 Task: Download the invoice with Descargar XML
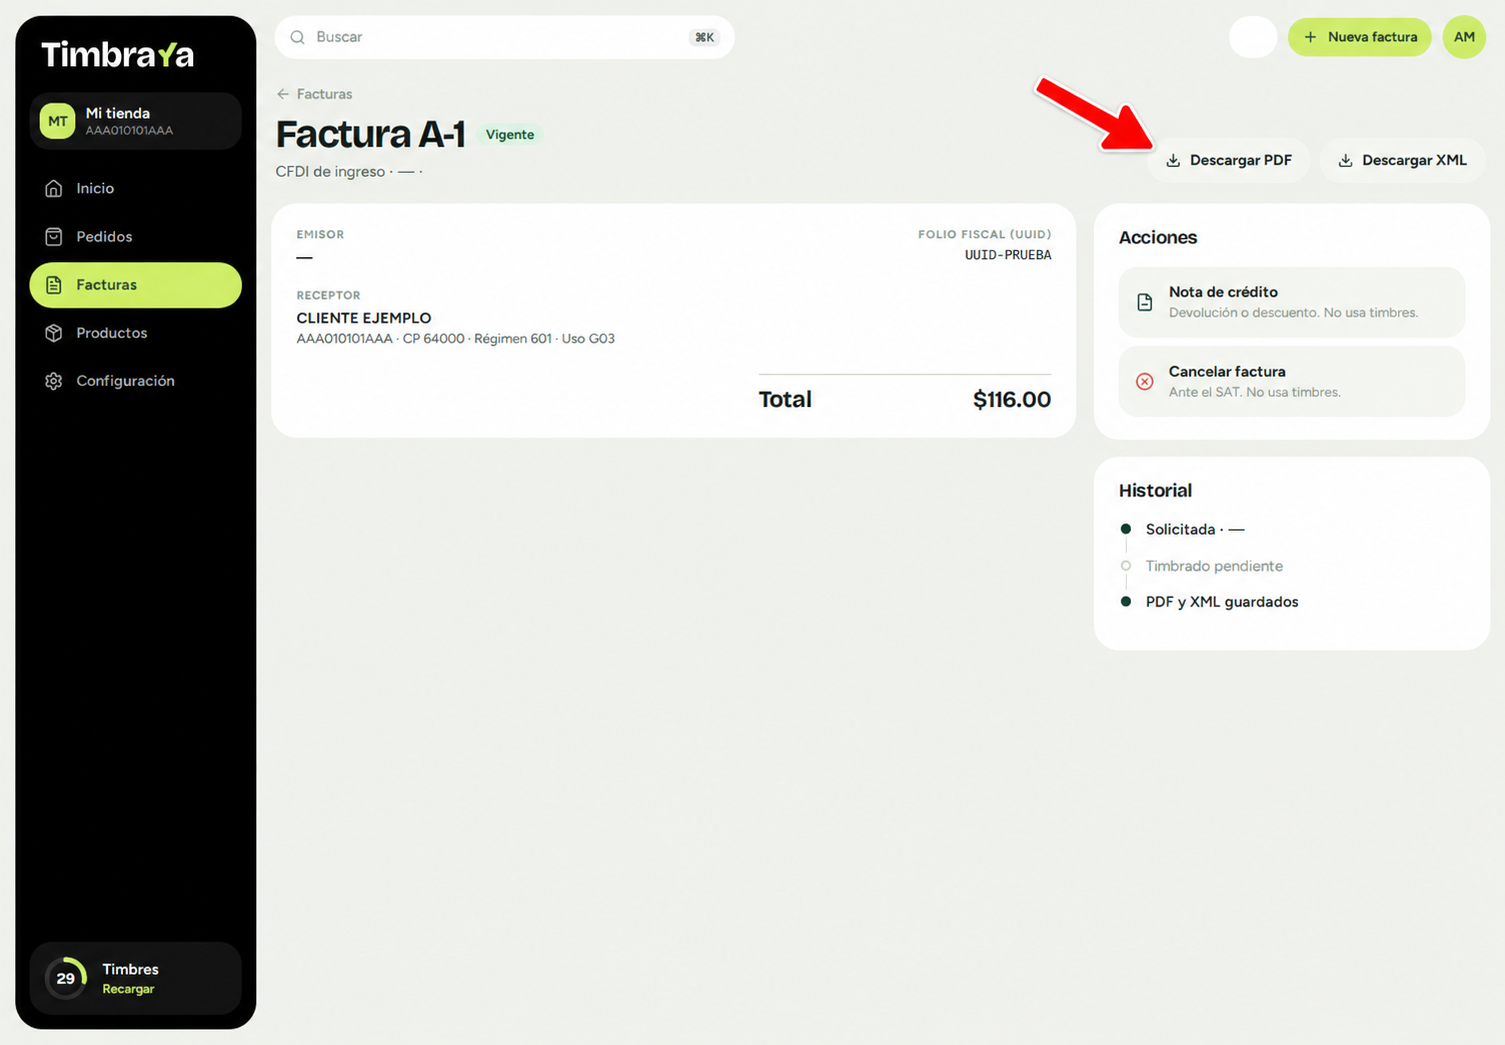(x=1402, y=160)
